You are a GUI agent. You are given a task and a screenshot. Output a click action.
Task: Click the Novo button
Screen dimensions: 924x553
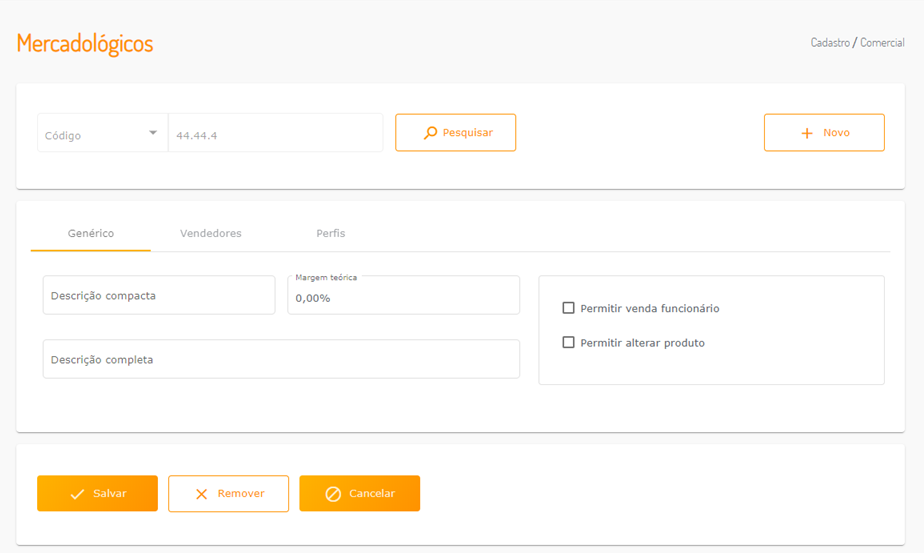(x=824, y=133)
